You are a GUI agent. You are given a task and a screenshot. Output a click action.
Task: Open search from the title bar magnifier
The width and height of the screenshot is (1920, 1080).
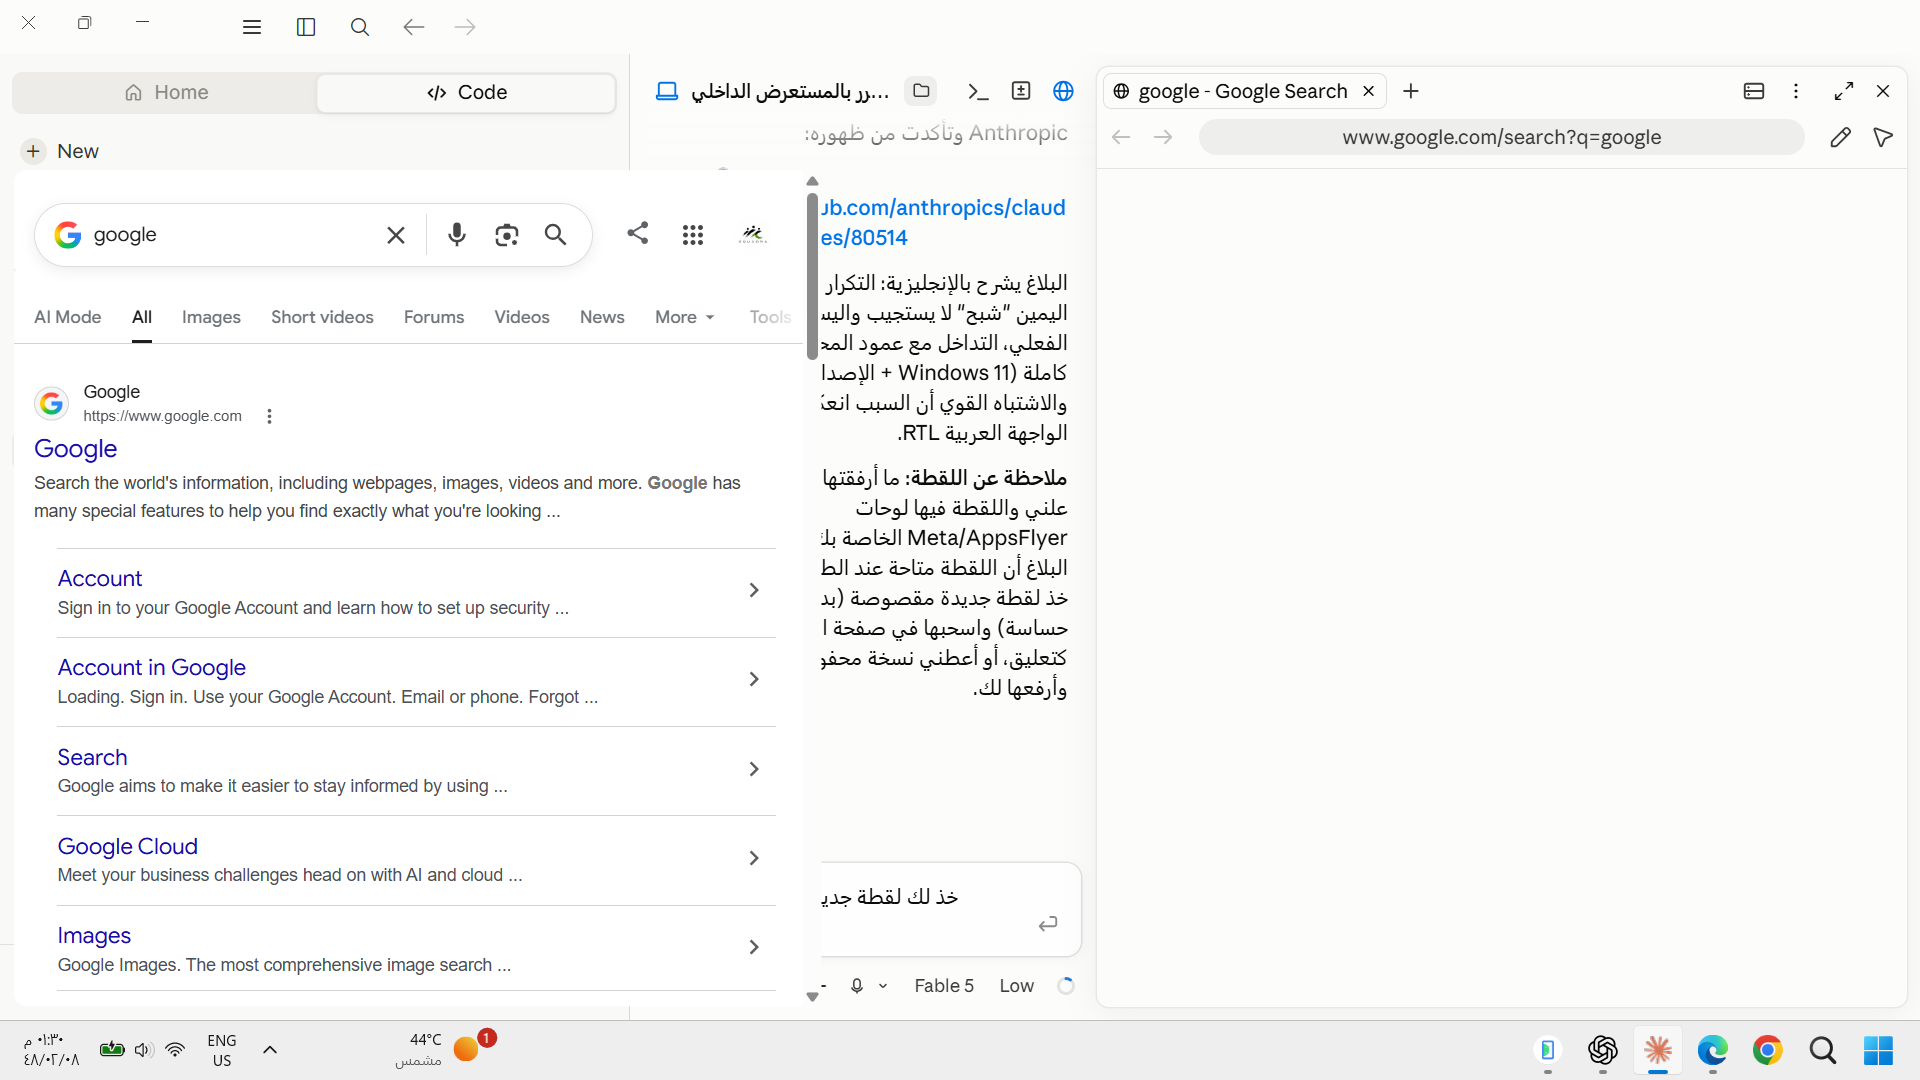tap(360, 27)
